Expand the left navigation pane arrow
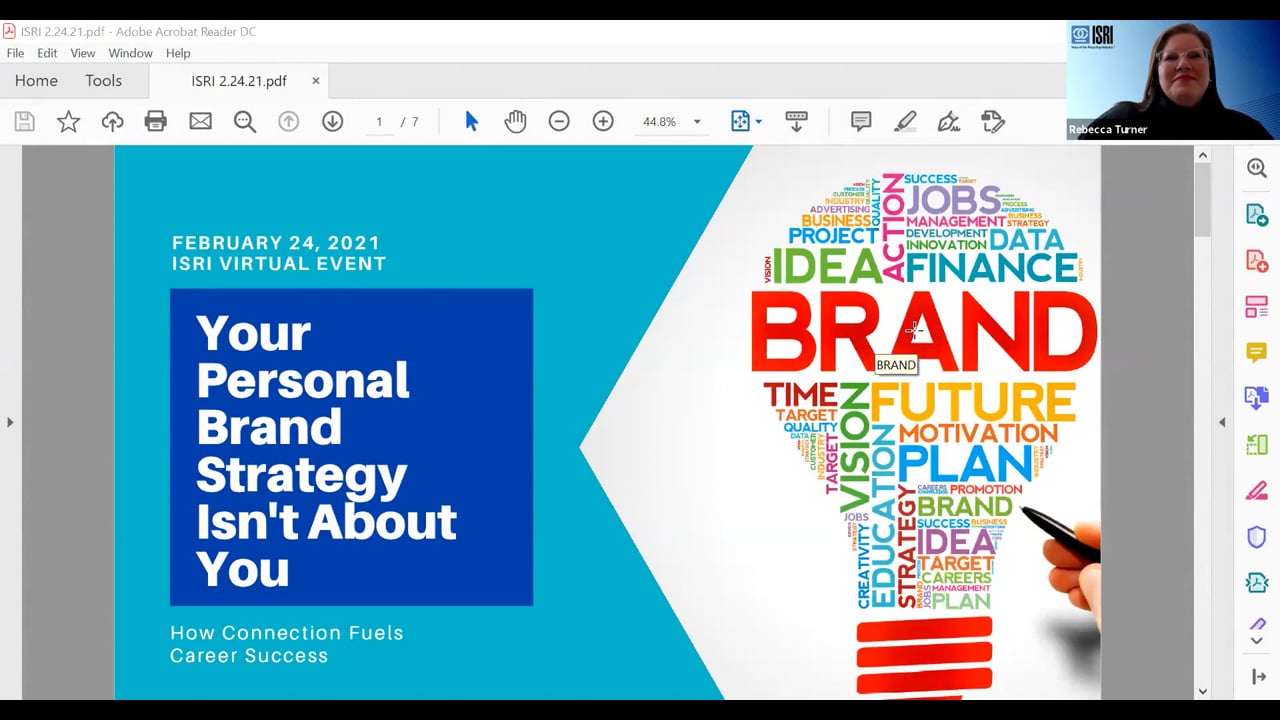 tap(10, 422)
